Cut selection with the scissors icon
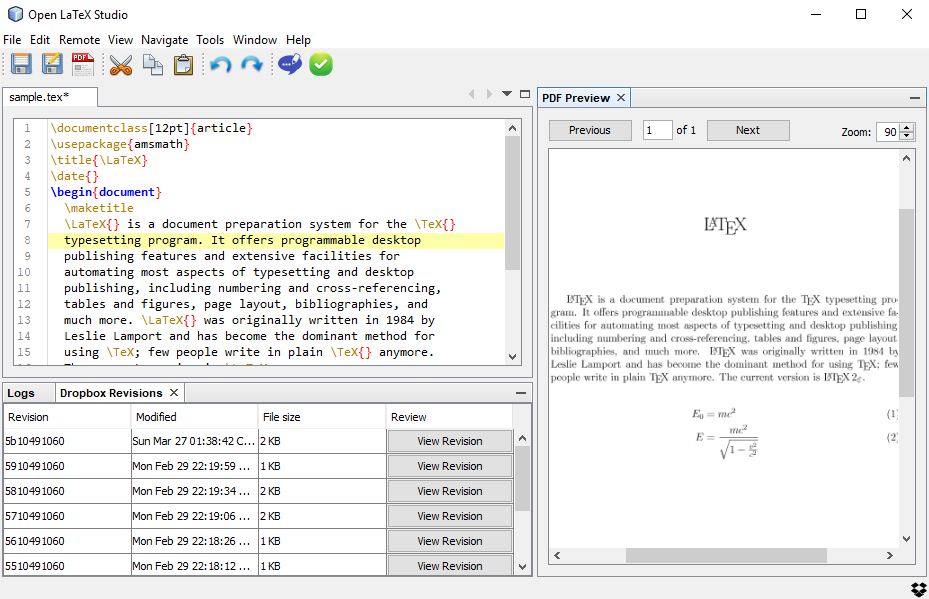This screenshot has width=929, height=599. pos(121,65)
